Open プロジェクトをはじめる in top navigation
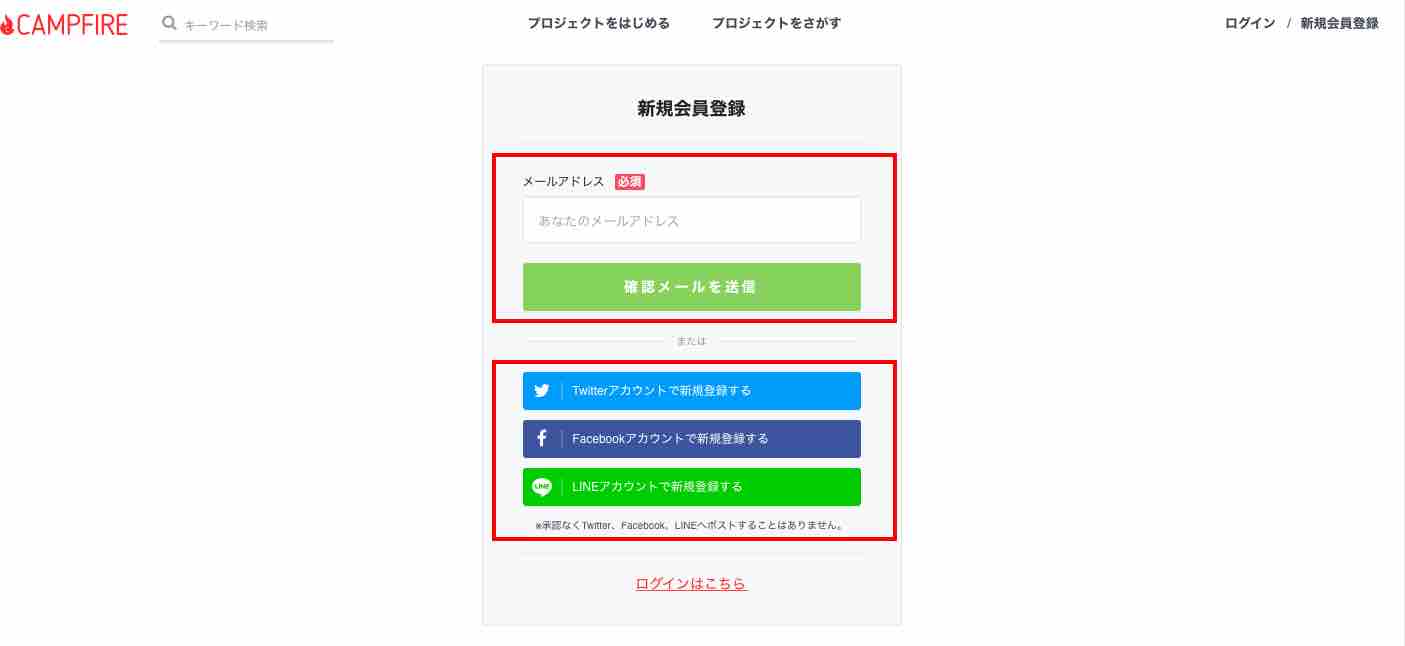The height and width of the screenshot is (646, 1405). pos(599,23)
